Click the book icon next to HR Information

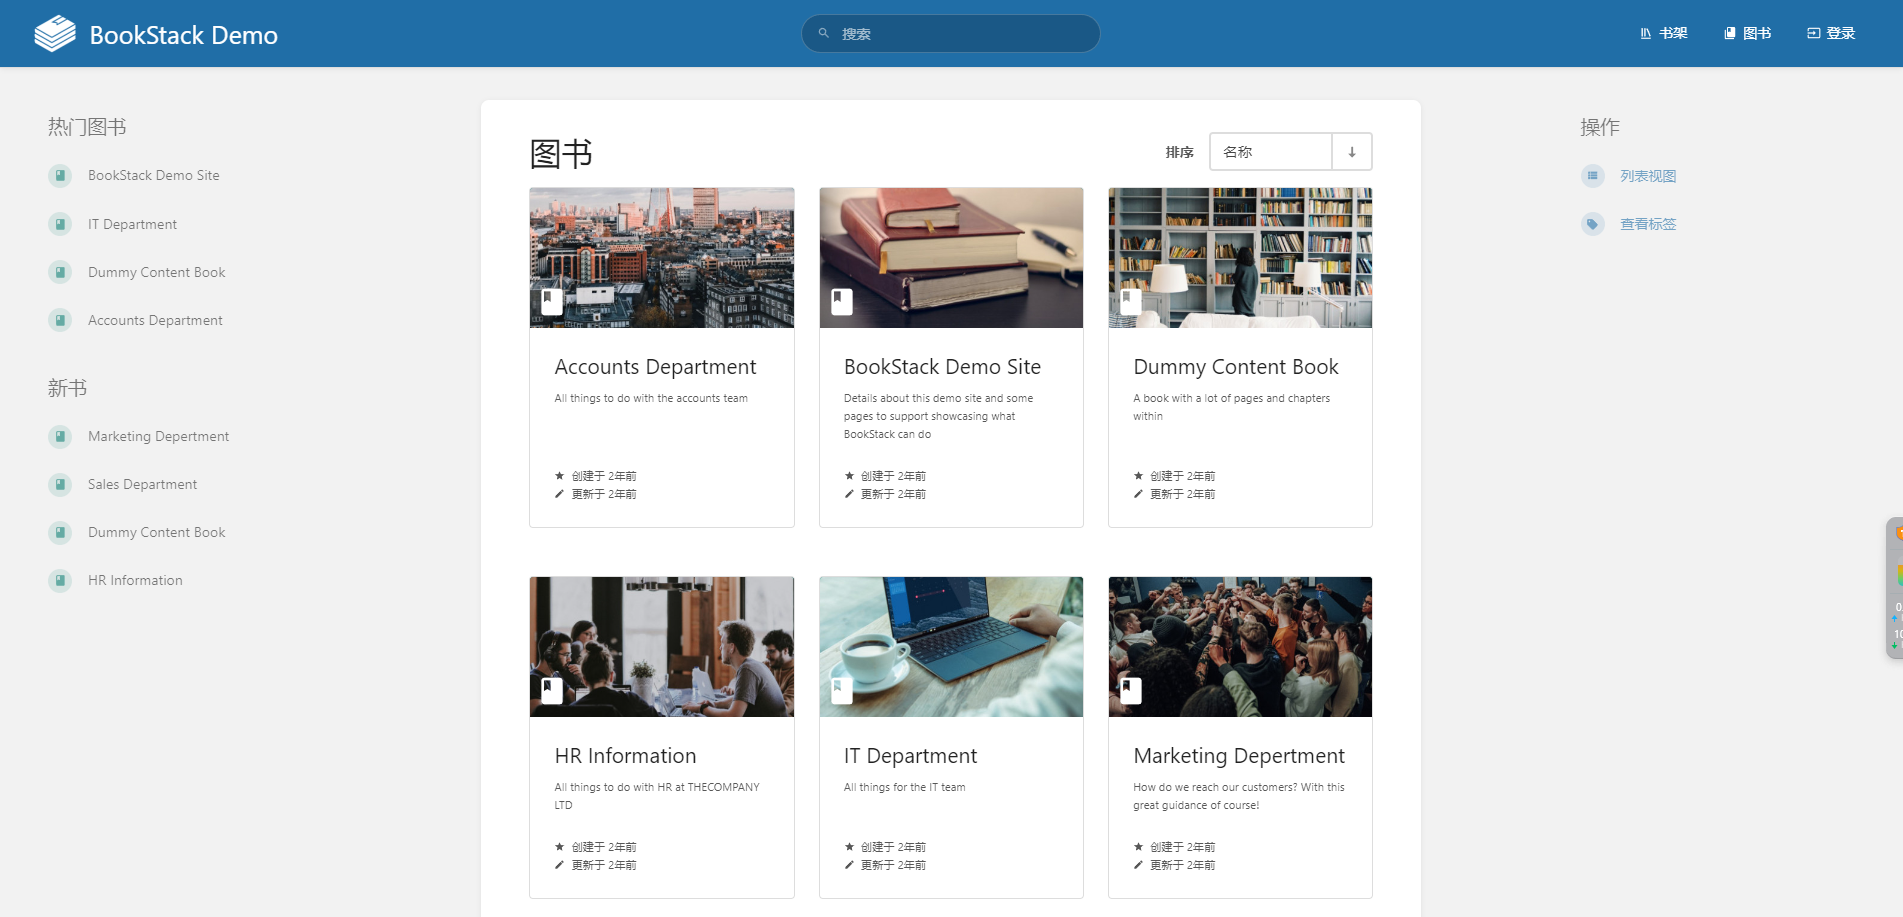(x=60, y=580)
